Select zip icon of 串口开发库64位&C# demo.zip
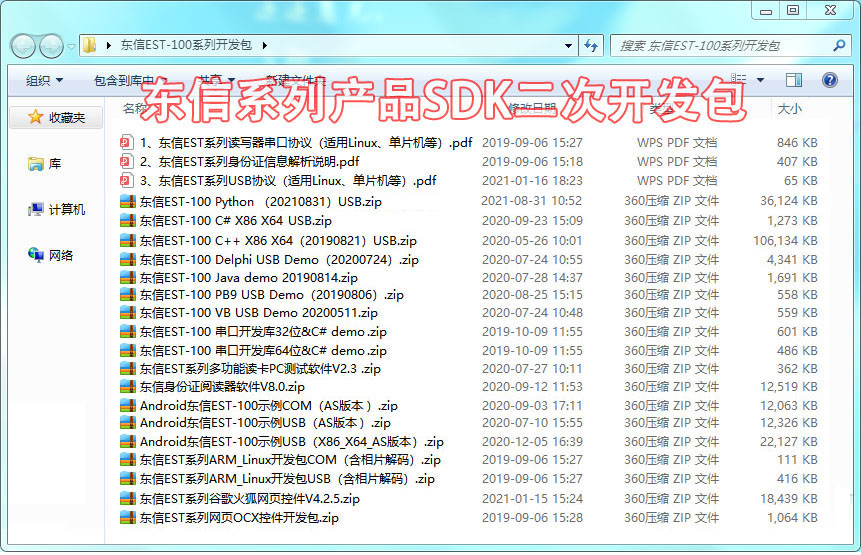Screen dimensions: 861x555 point(127,350)
